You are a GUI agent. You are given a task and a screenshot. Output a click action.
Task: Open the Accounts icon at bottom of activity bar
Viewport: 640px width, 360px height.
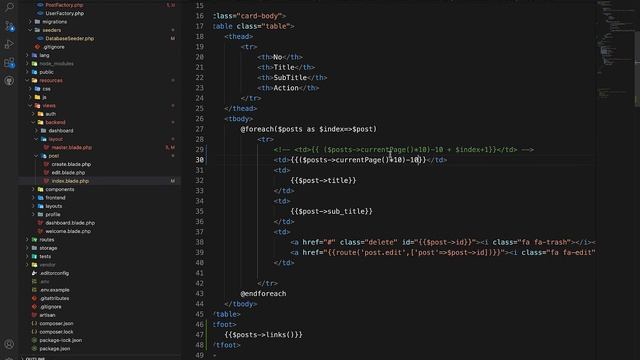click(9, 344)
